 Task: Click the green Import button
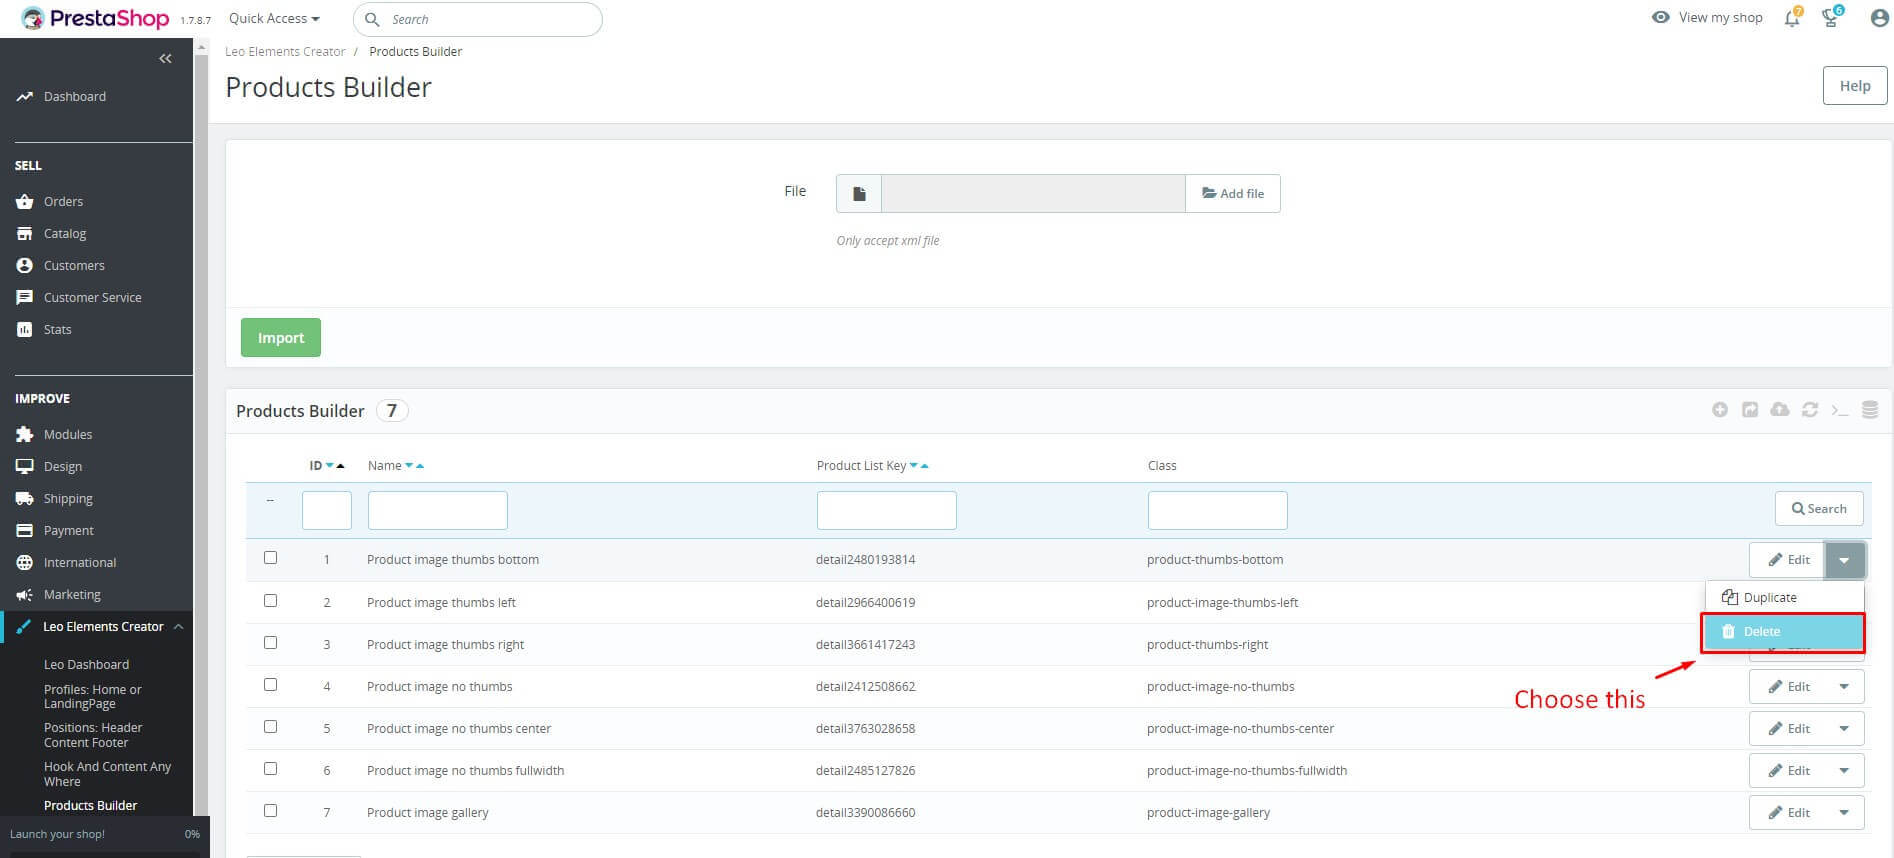tap(281, 338)
